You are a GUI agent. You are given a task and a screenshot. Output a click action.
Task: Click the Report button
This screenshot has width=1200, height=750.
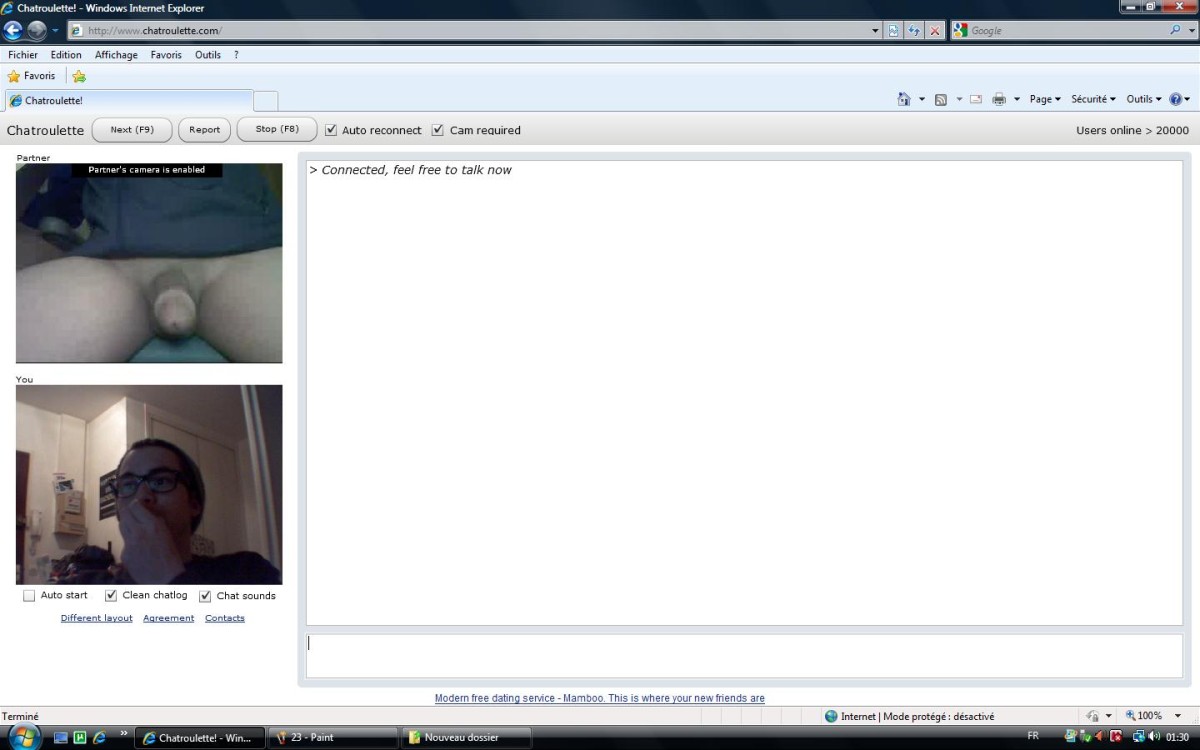[x=205, y=130]
